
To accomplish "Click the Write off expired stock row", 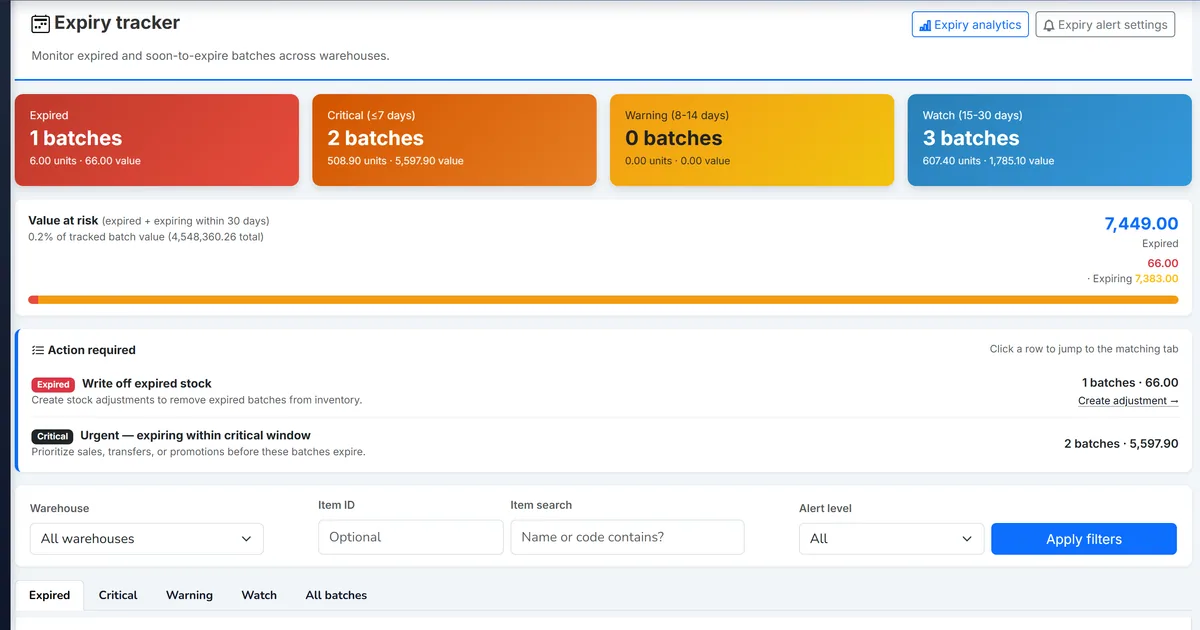I will (x=605, y=391).
